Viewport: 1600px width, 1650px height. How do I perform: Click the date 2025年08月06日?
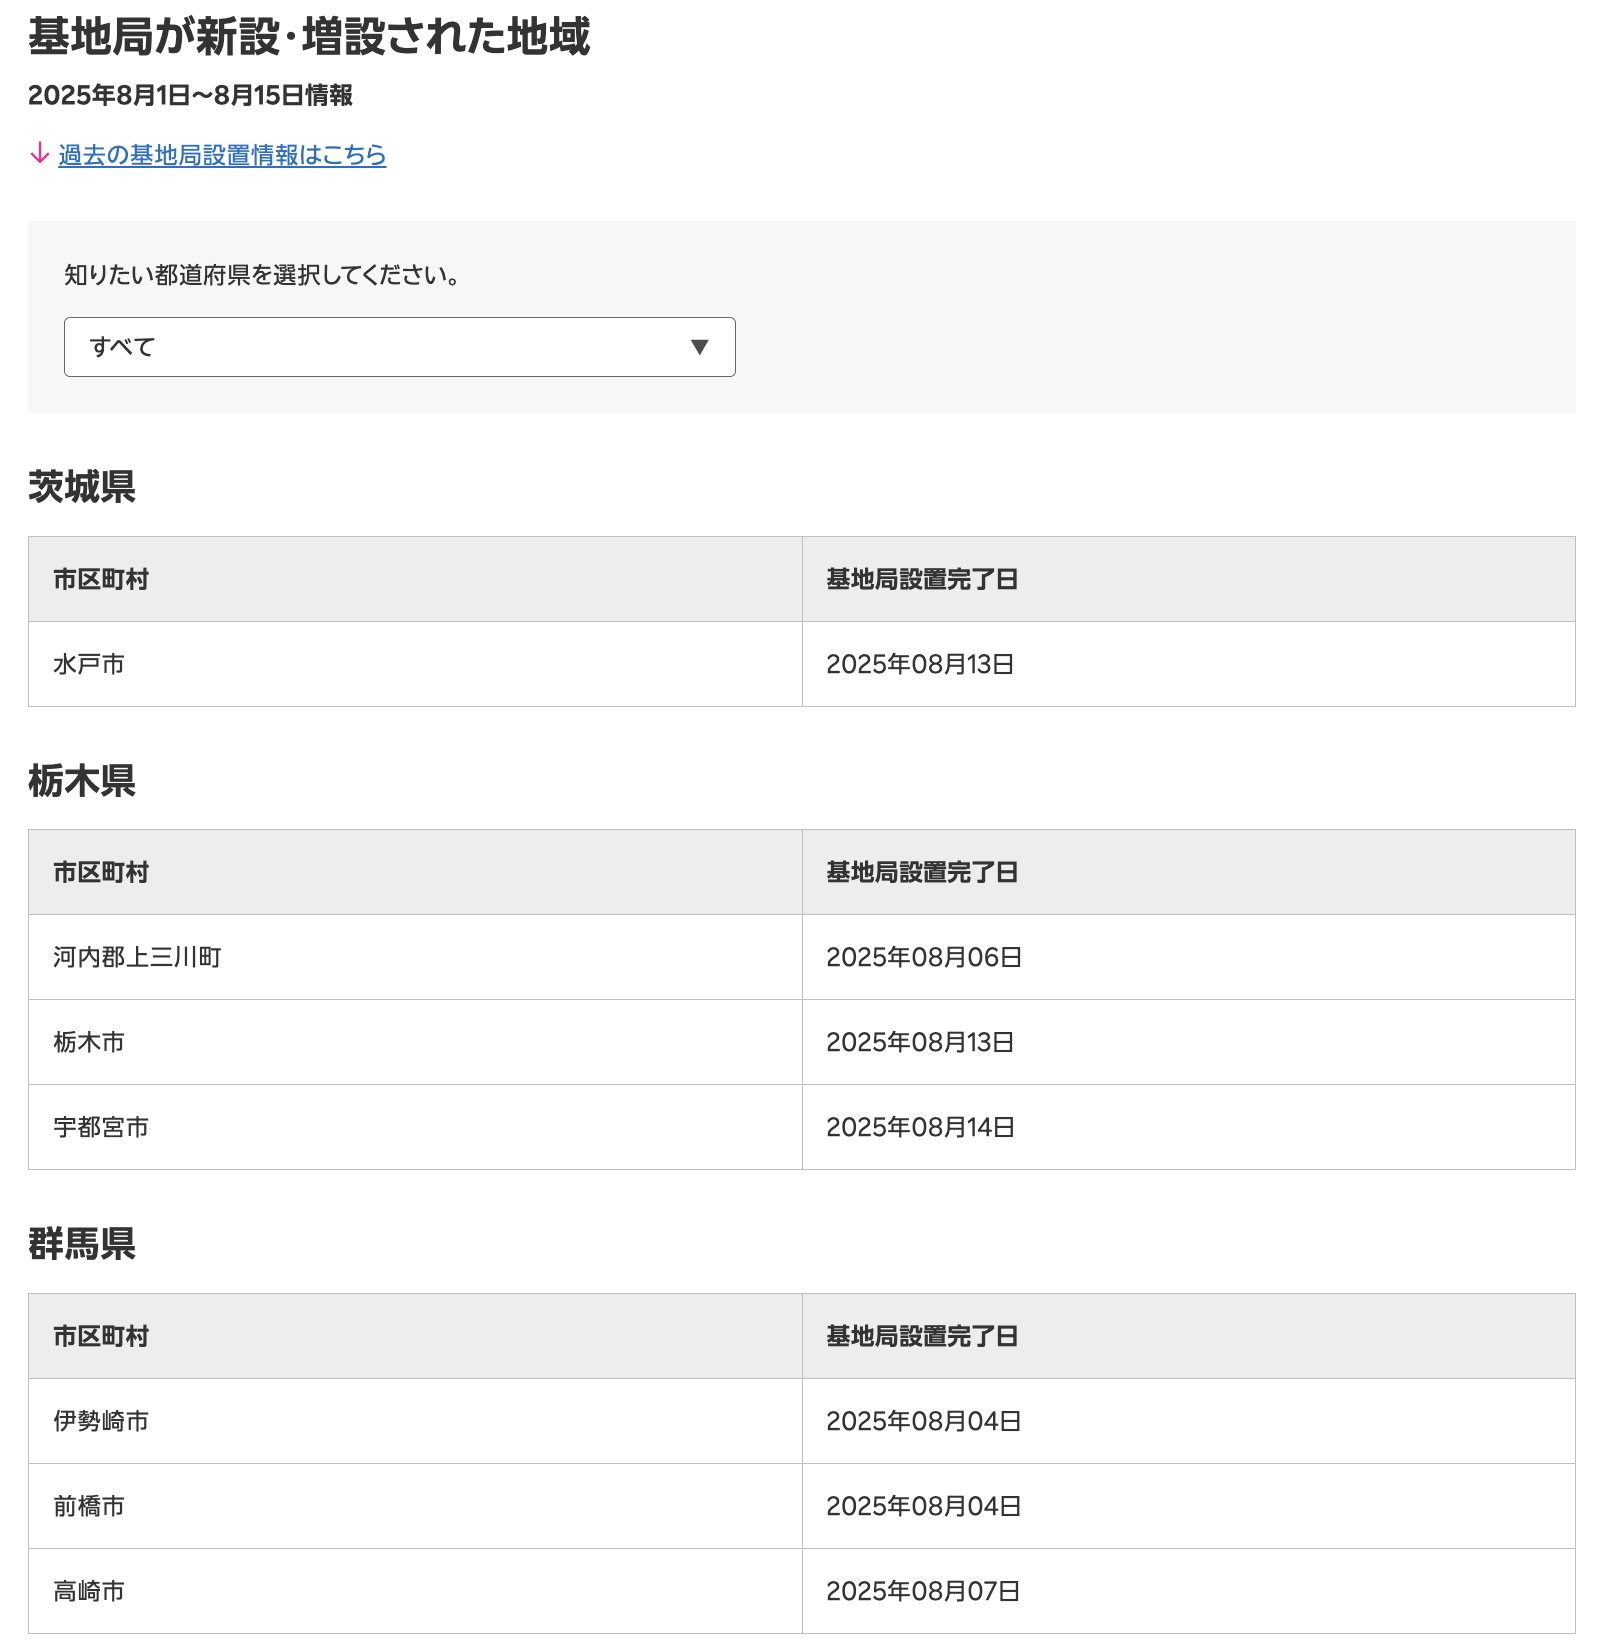(1188, 957)
